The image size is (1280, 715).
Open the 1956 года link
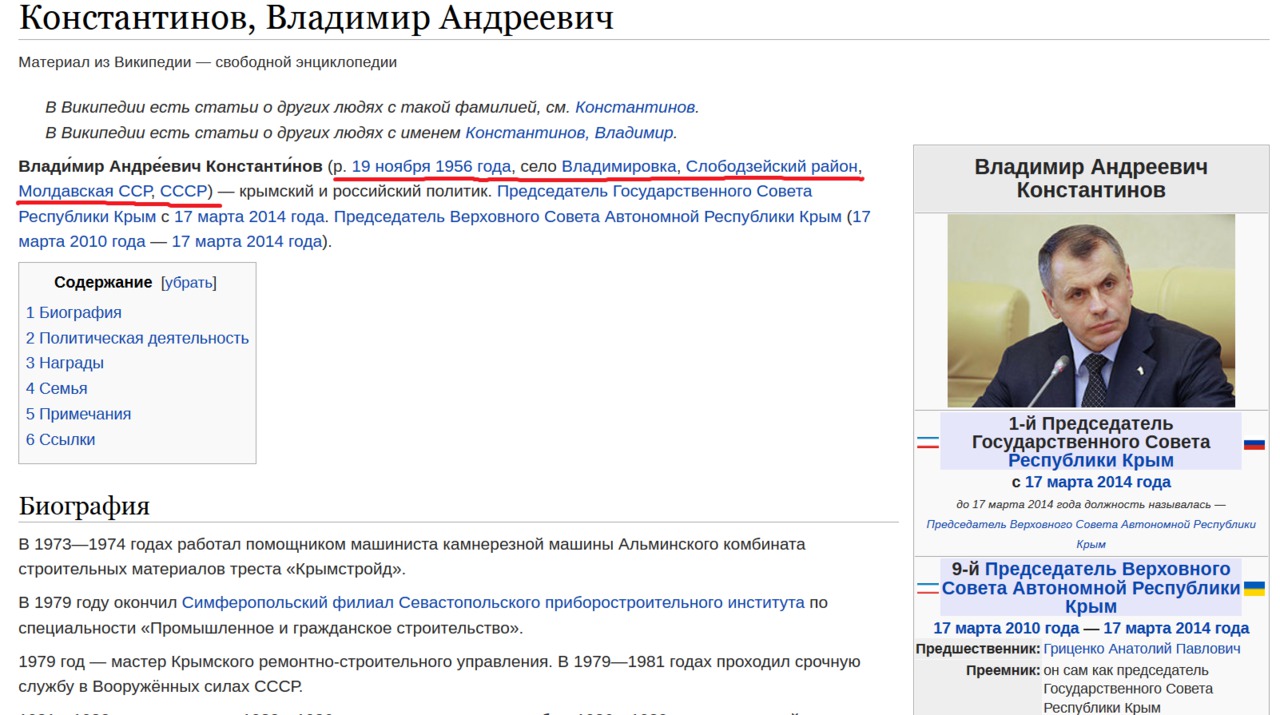point(472,166)
